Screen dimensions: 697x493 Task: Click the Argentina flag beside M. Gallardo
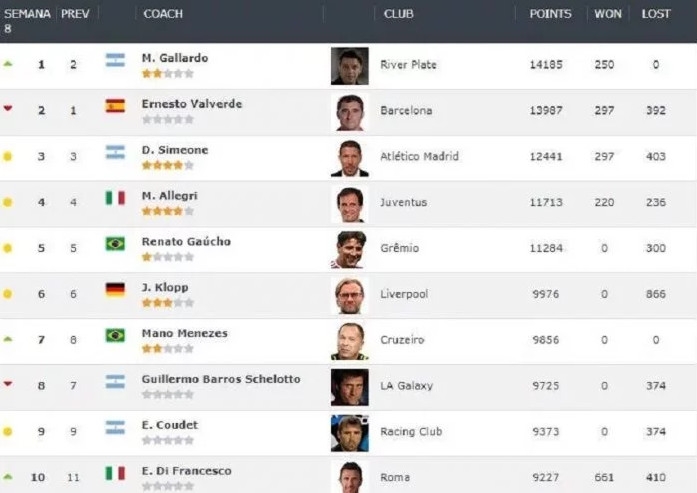(x=115, y=60)
